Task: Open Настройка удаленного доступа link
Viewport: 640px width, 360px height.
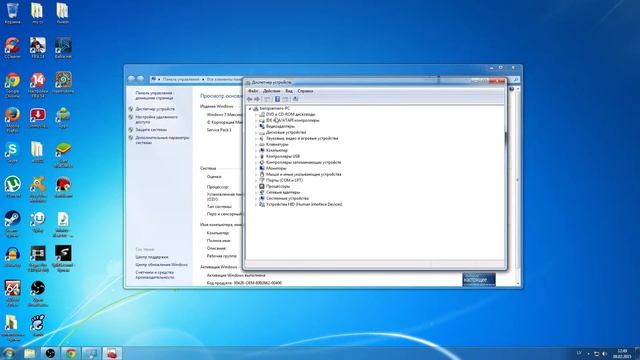Action: pos(156,120)
